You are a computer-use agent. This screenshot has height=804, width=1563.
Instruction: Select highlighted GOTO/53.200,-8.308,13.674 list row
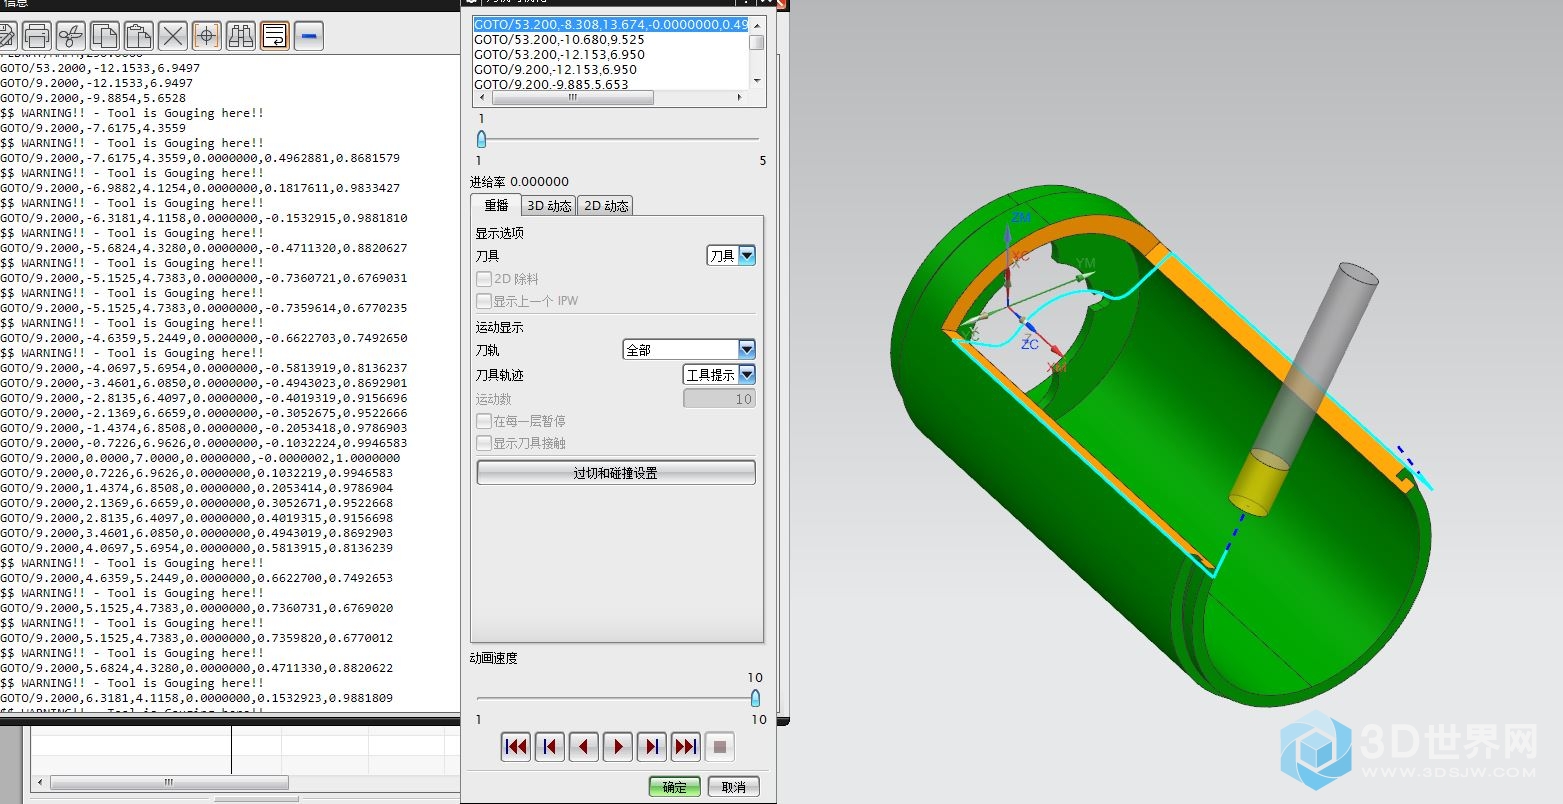click(610, 24)
